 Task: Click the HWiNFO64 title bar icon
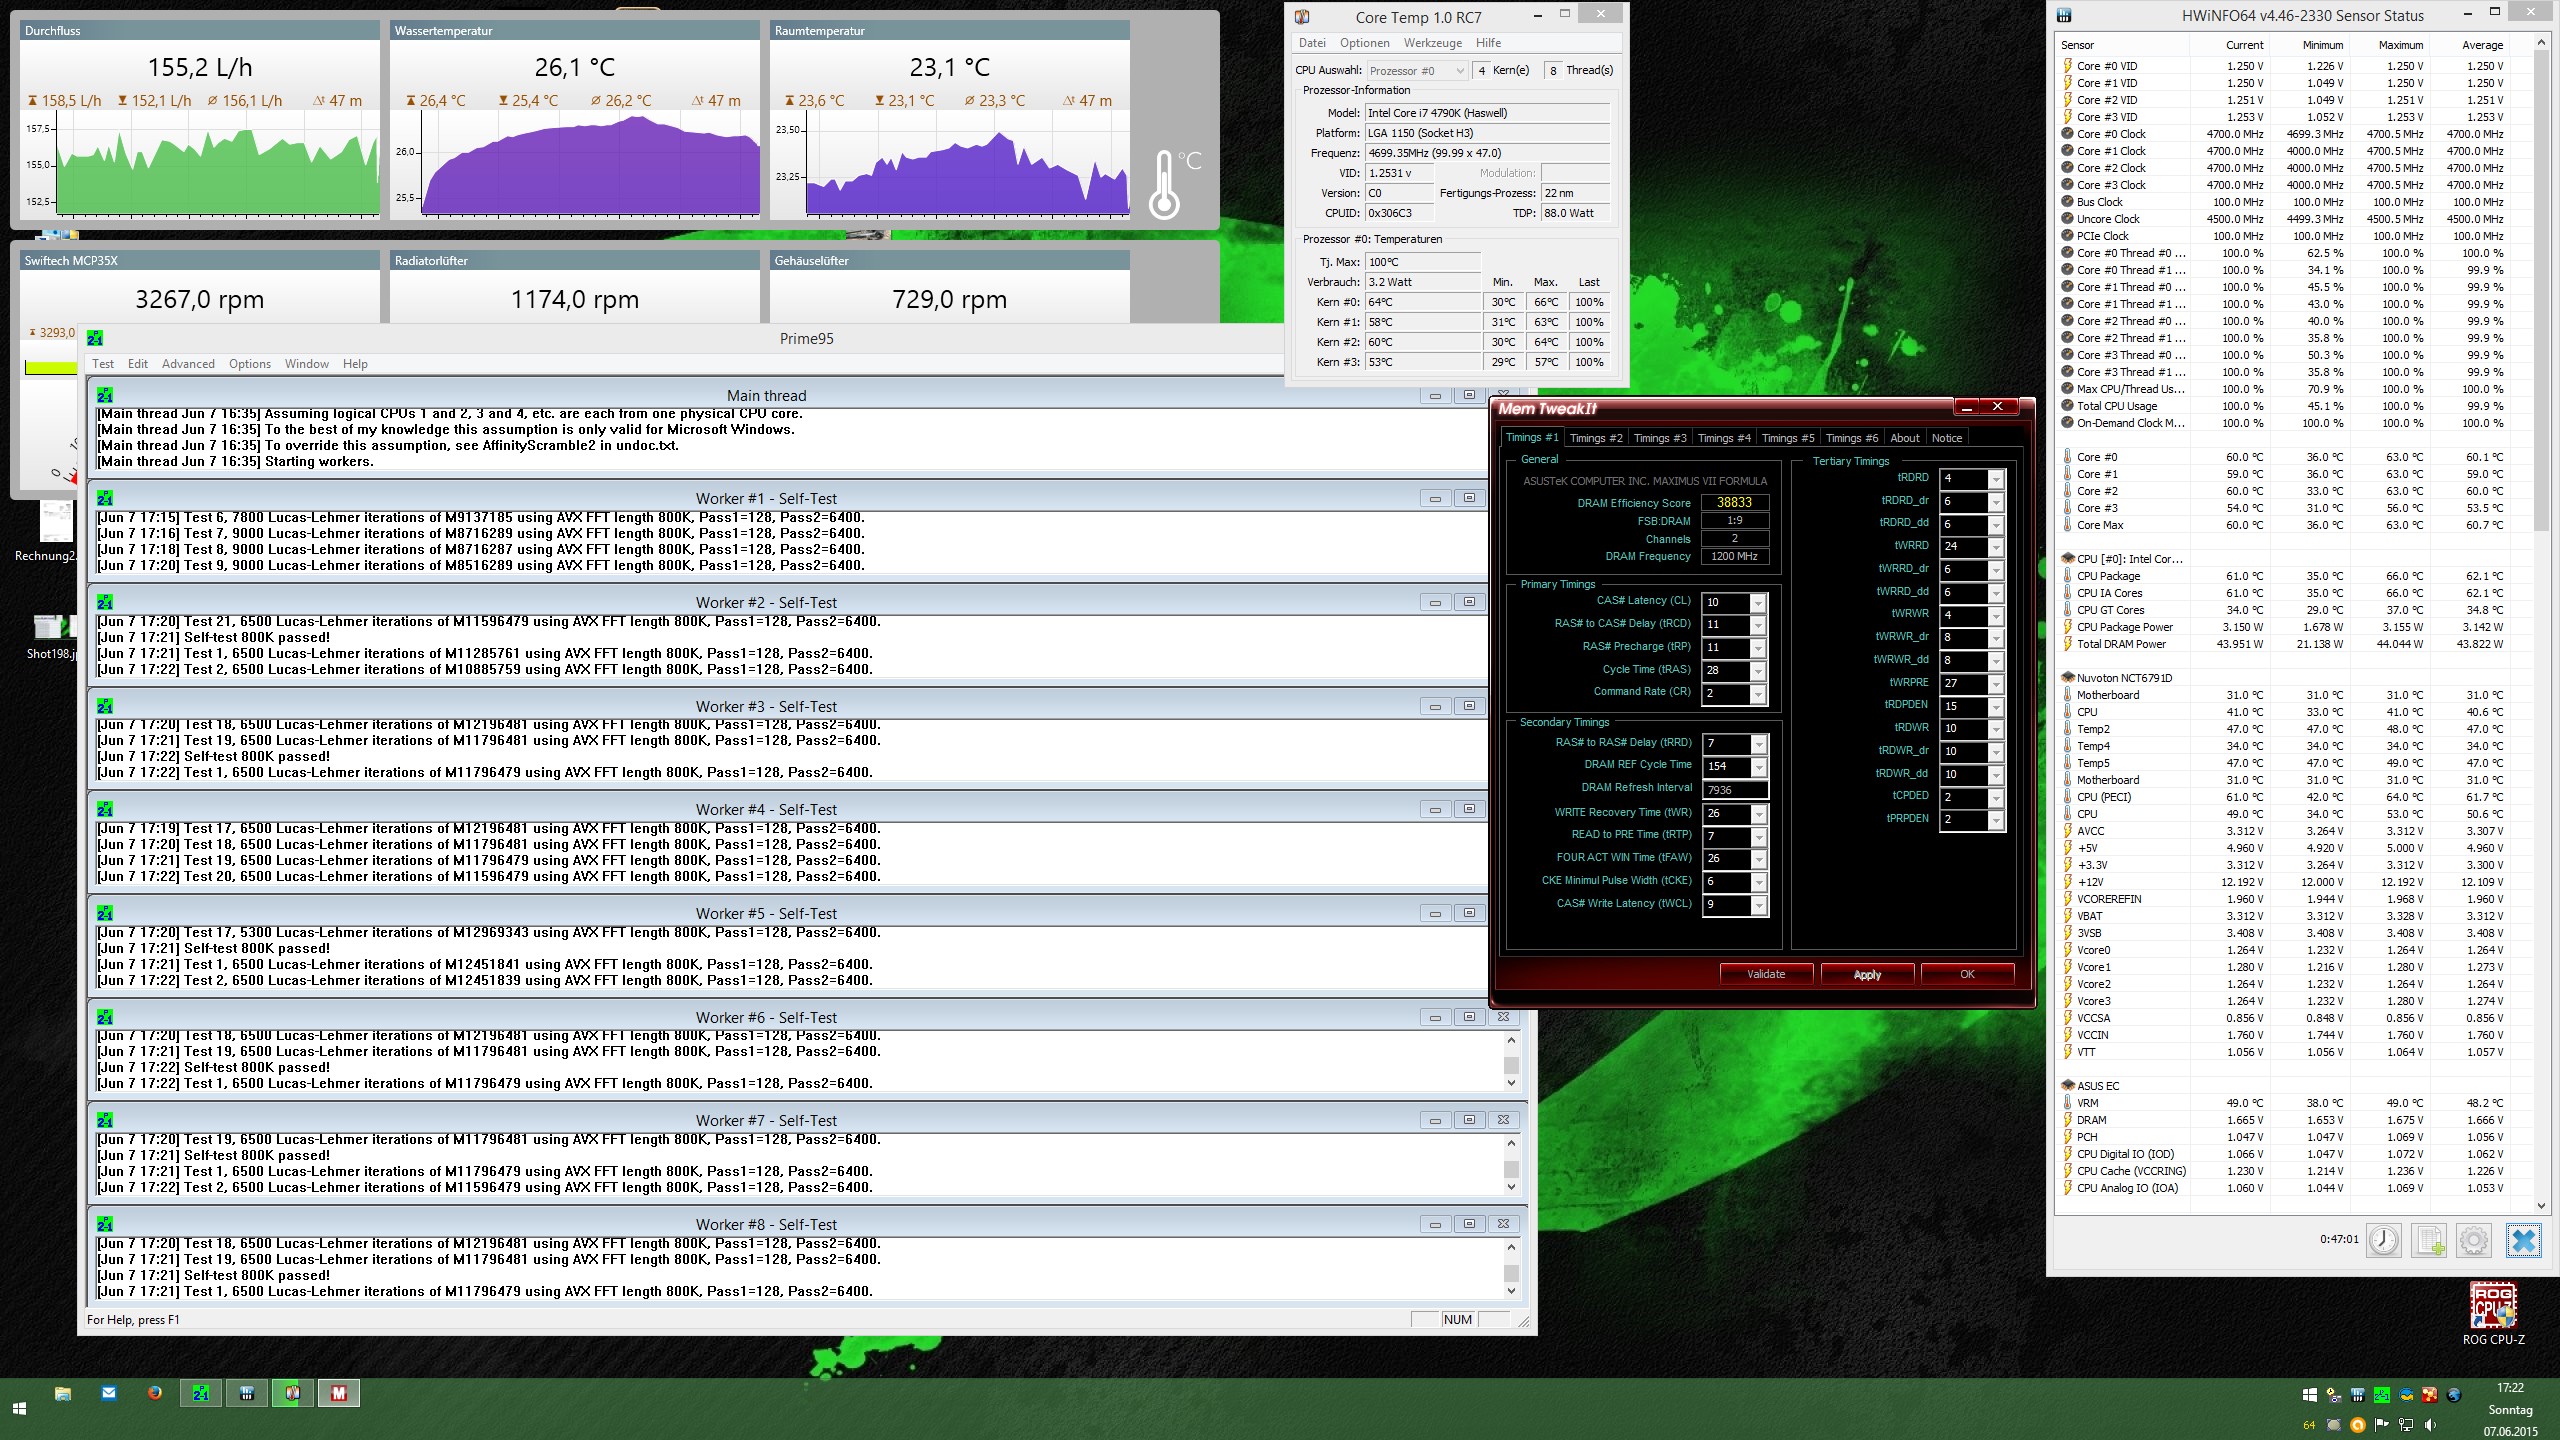point(2064,16)
